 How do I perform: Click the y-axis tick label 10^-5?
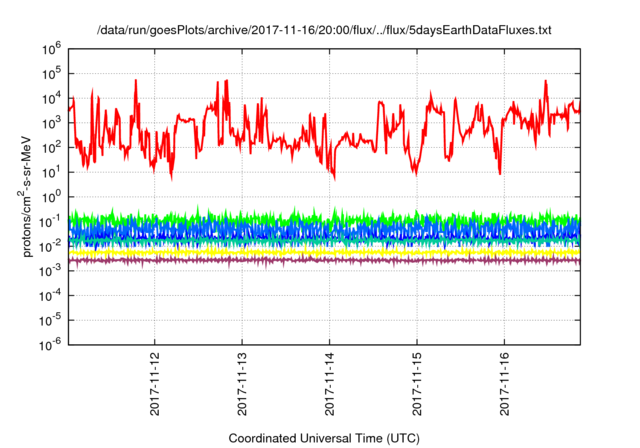pyautogui.click(x=51, y=321)
